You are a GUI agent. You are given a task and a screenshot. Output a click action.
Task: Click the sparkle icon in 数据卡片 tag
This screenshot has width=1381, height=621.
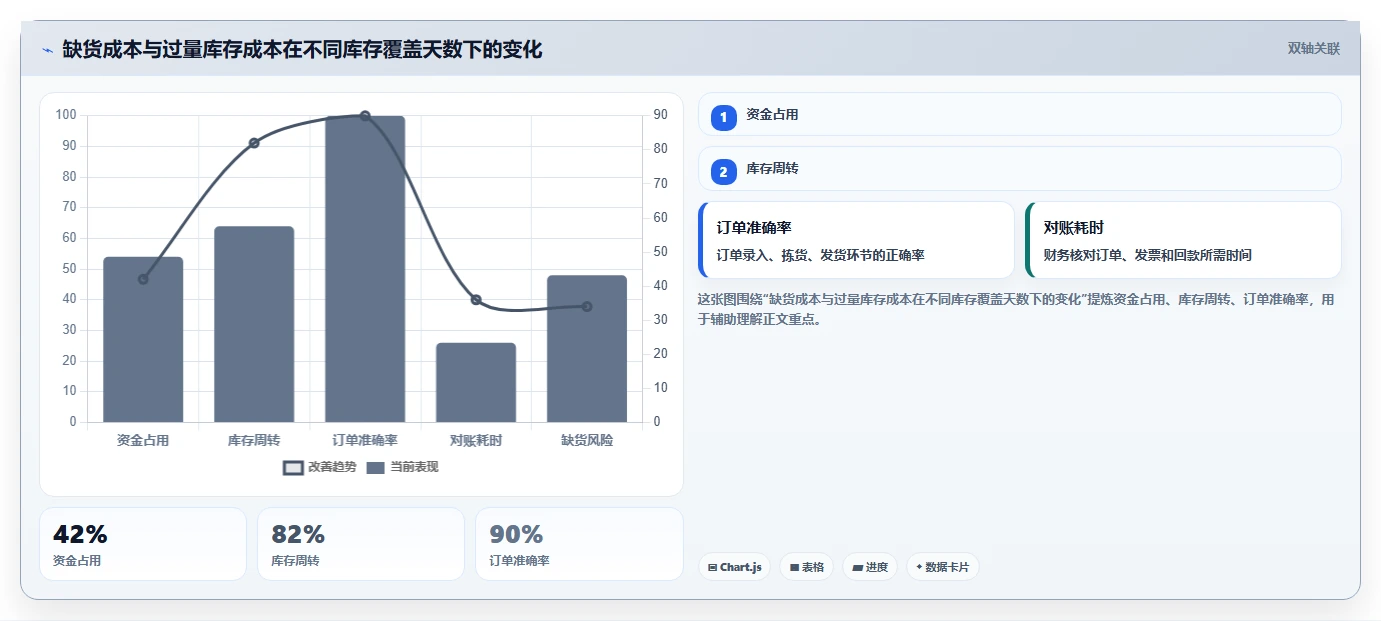pos(919,567)
